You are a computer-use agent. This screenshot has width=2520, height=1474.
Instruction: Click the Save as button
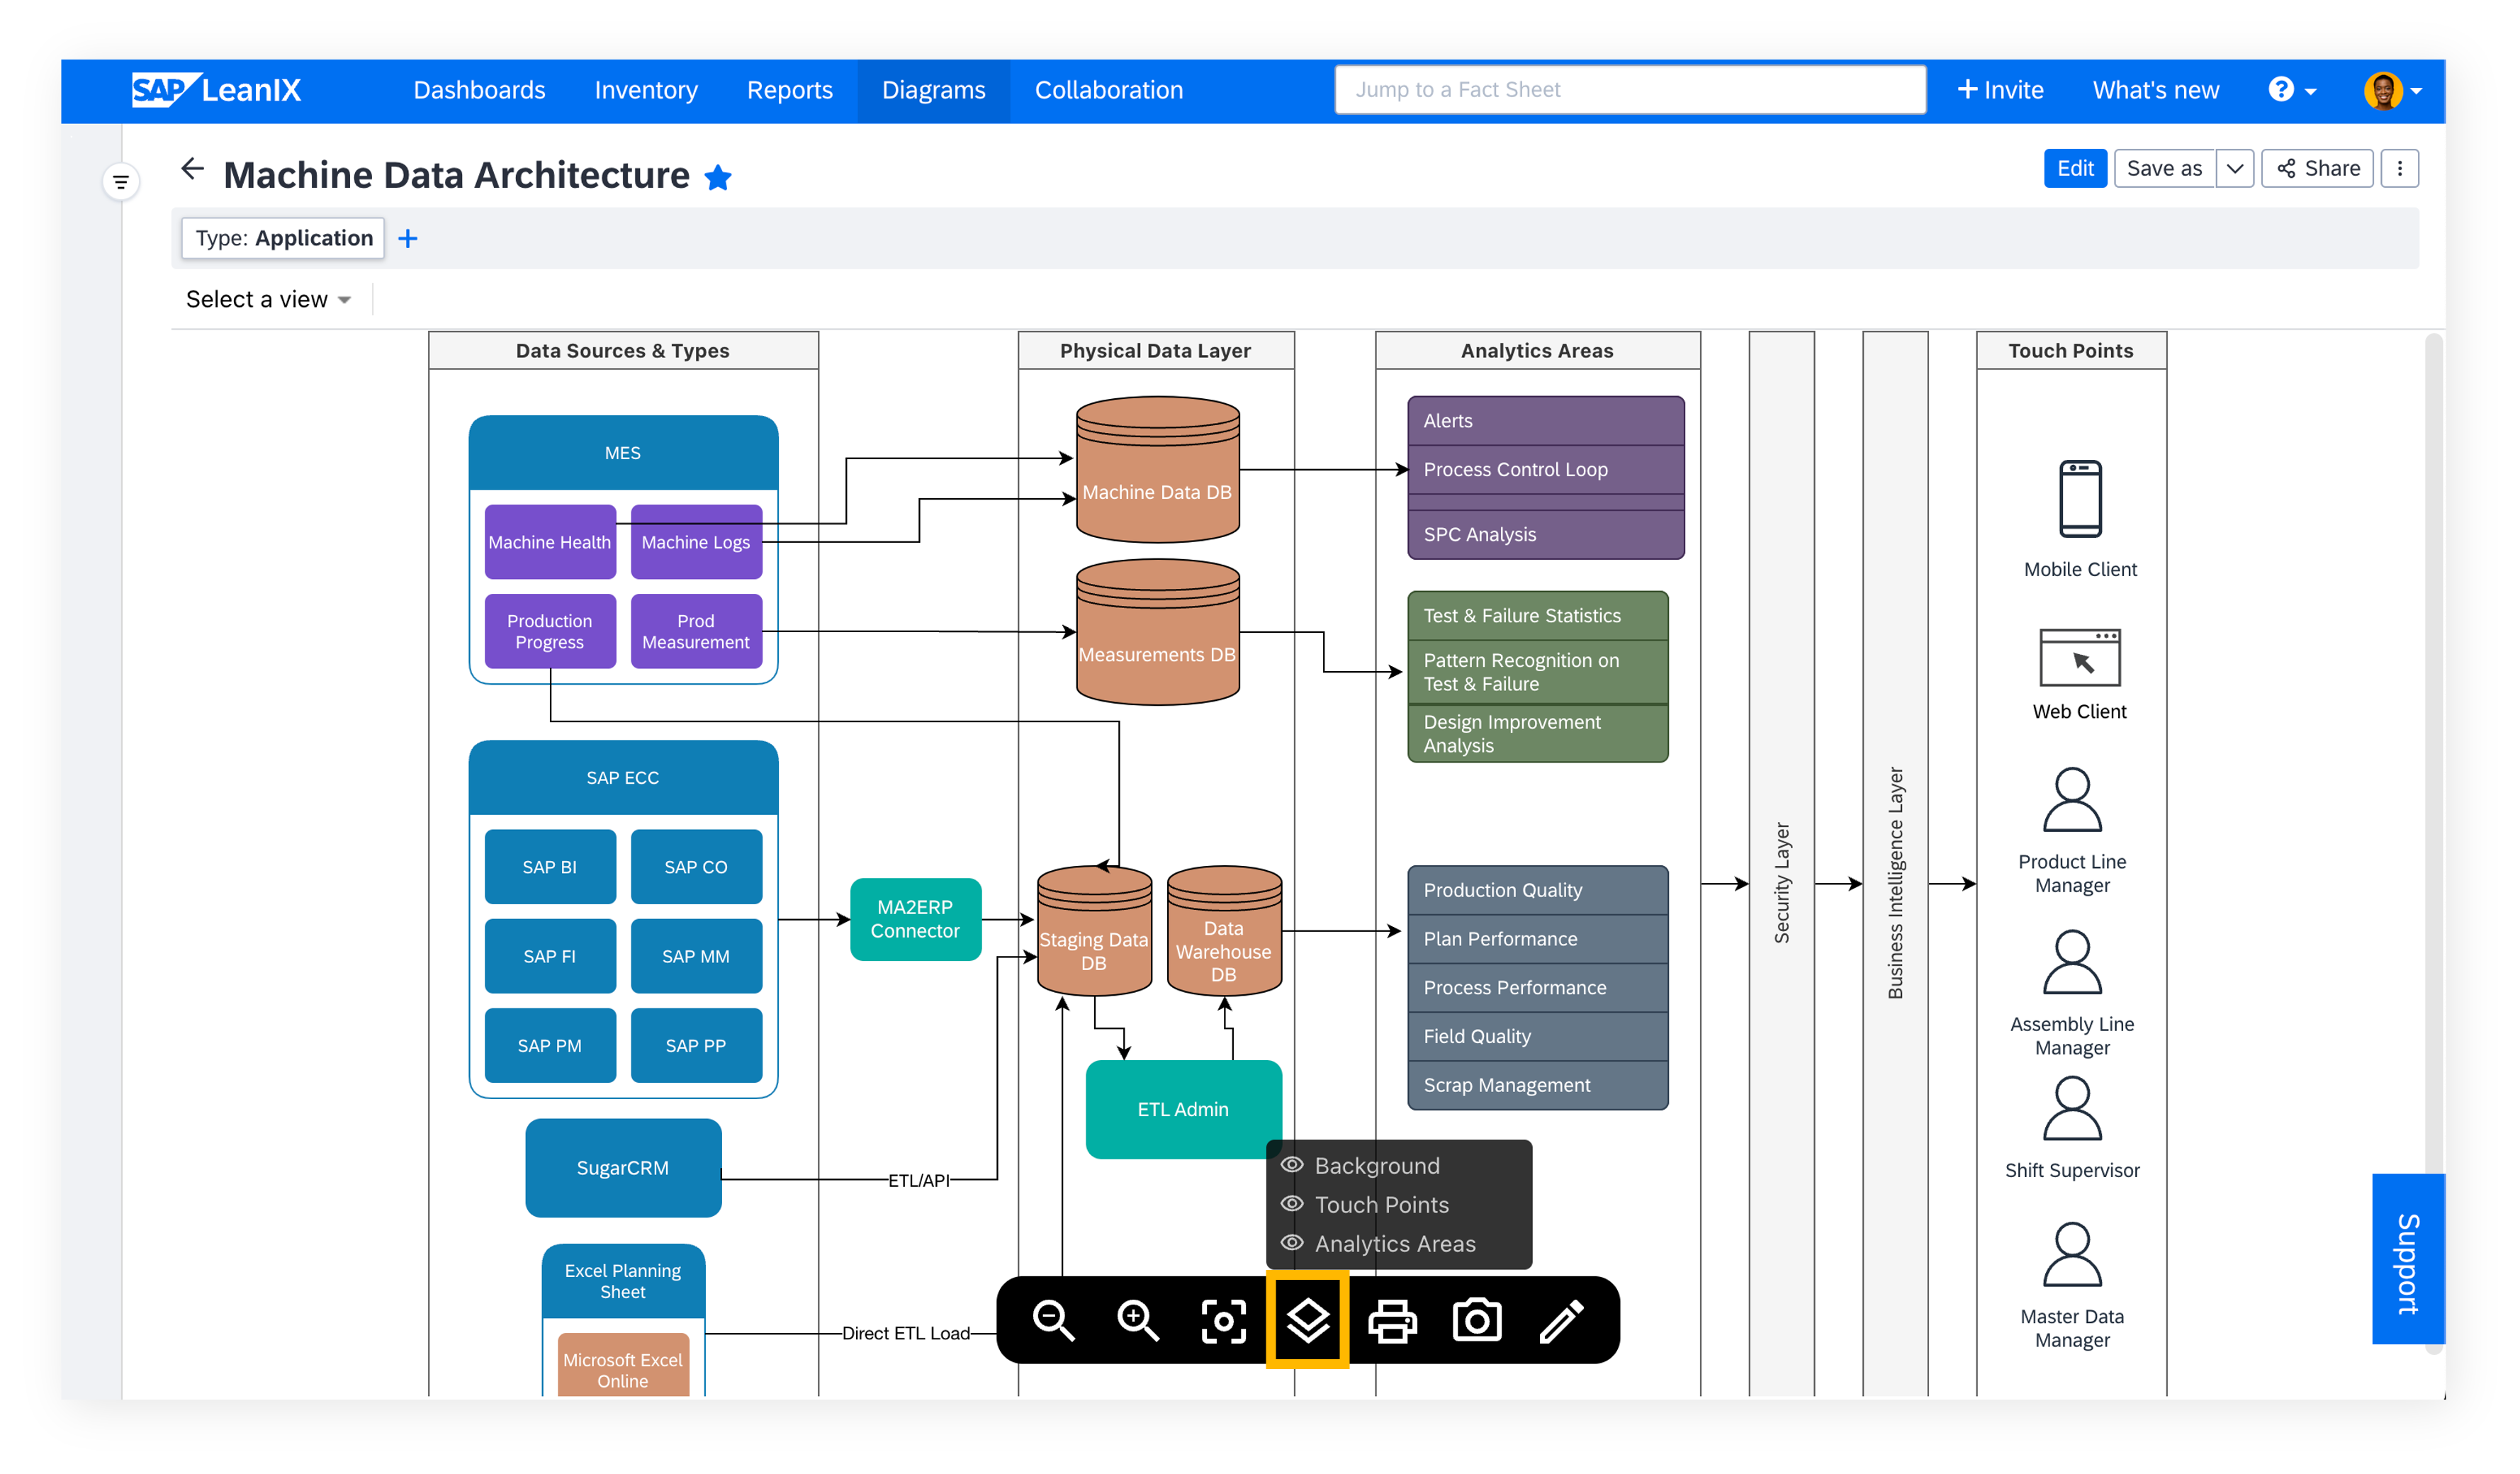(2164, 168)
